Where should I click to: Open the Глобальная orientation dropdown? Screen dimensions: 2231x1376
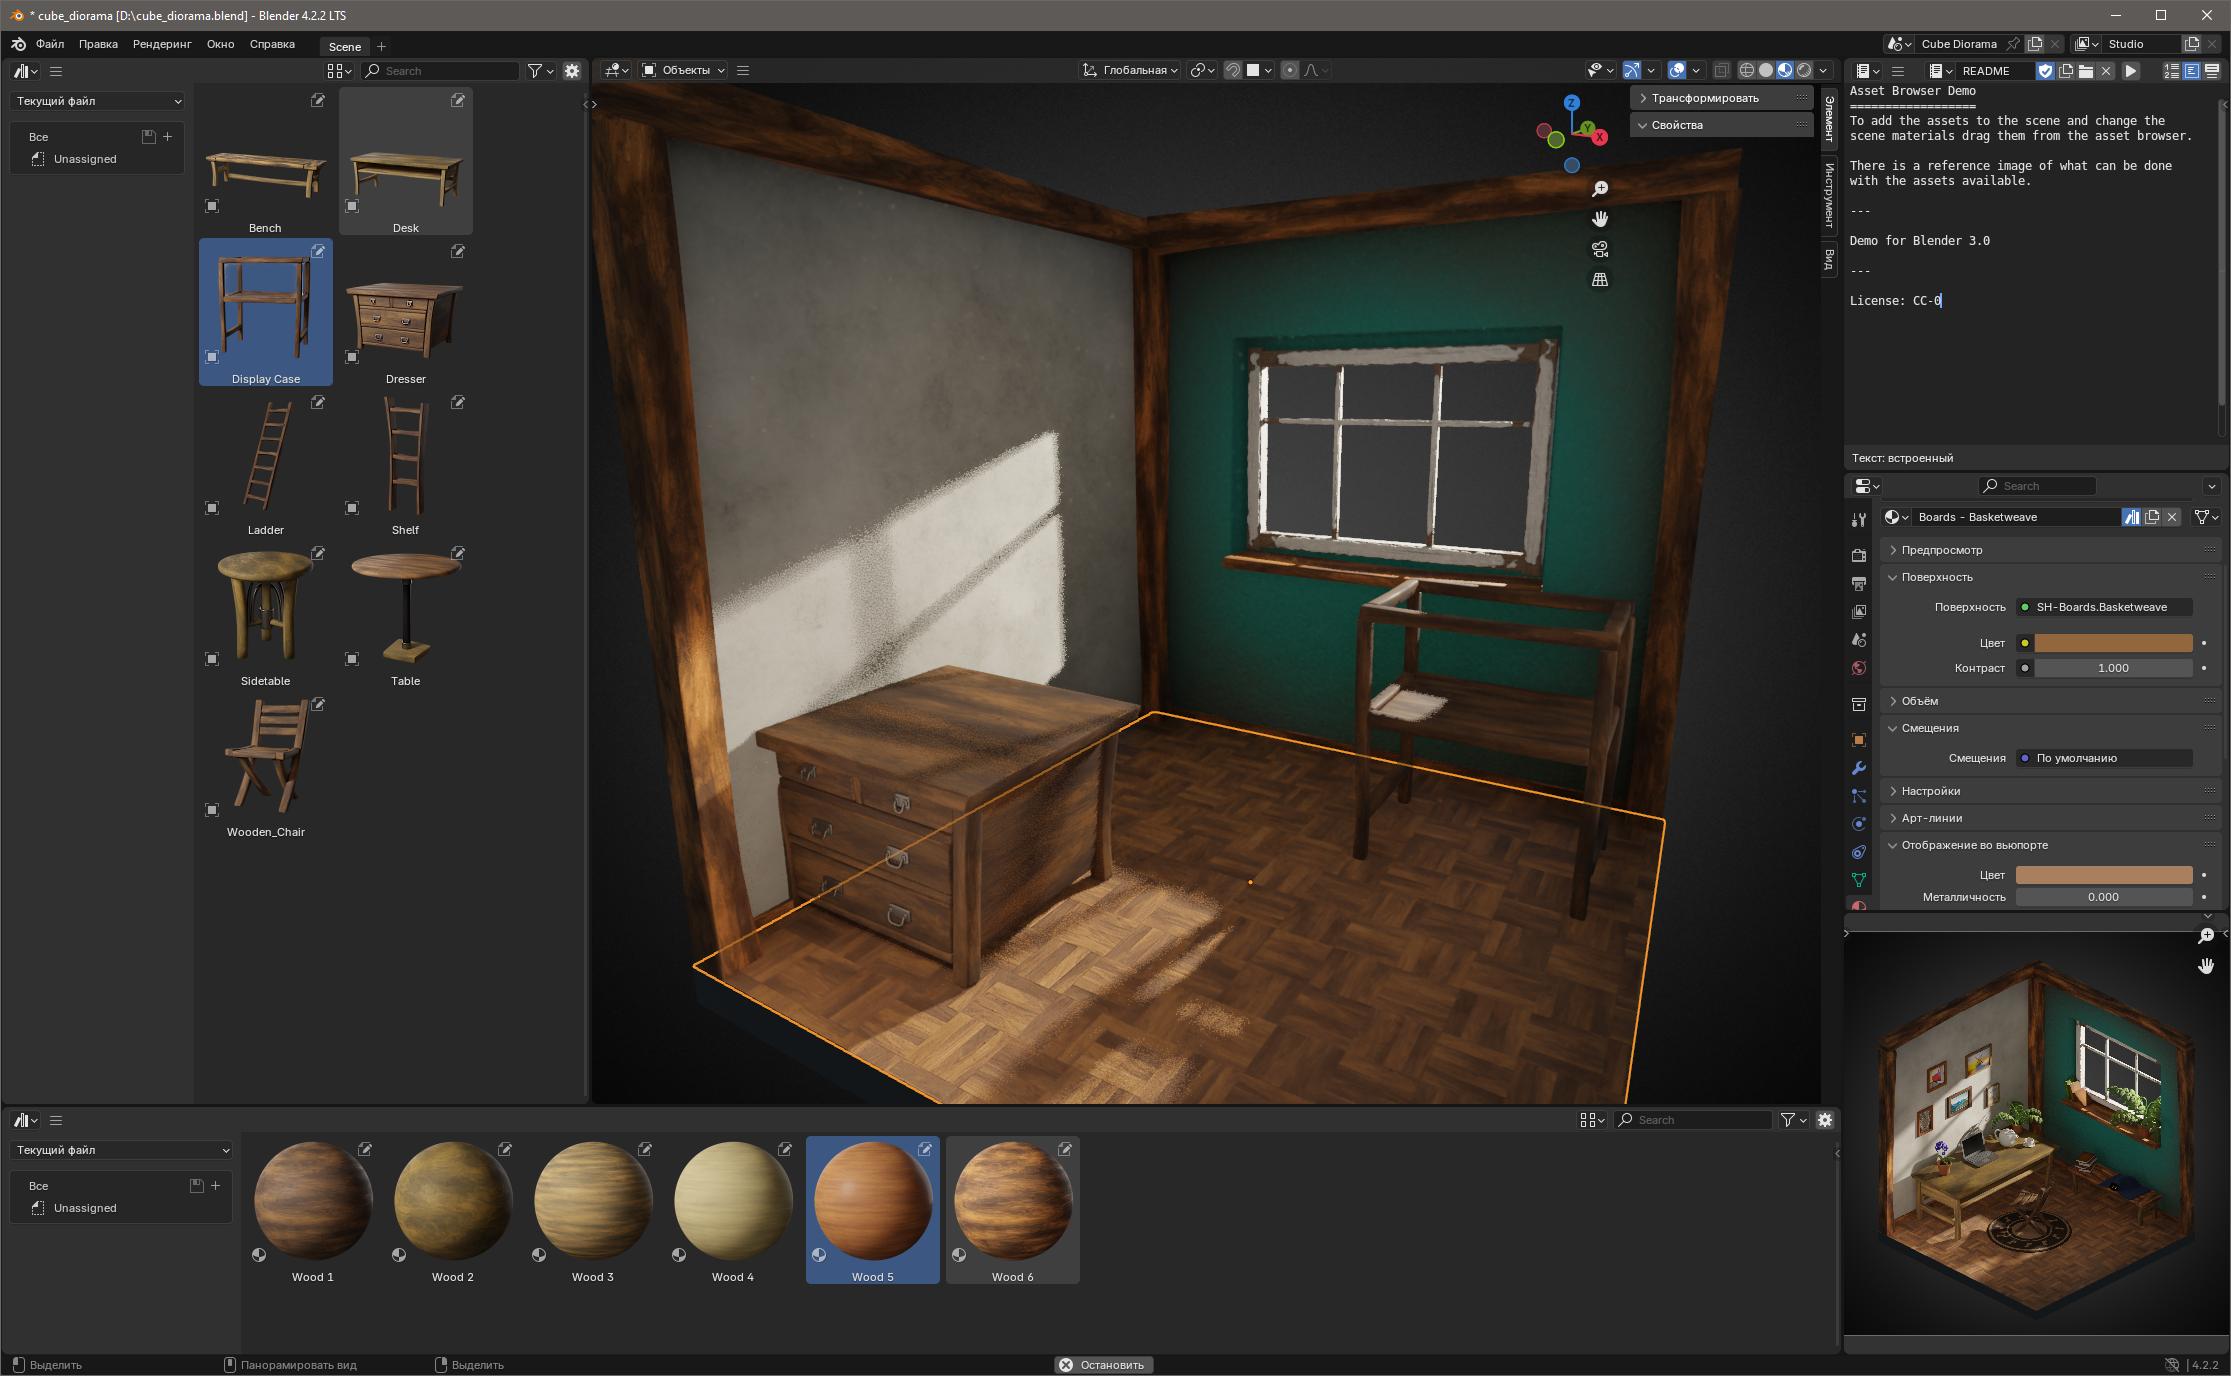[x=1131, y=70]
